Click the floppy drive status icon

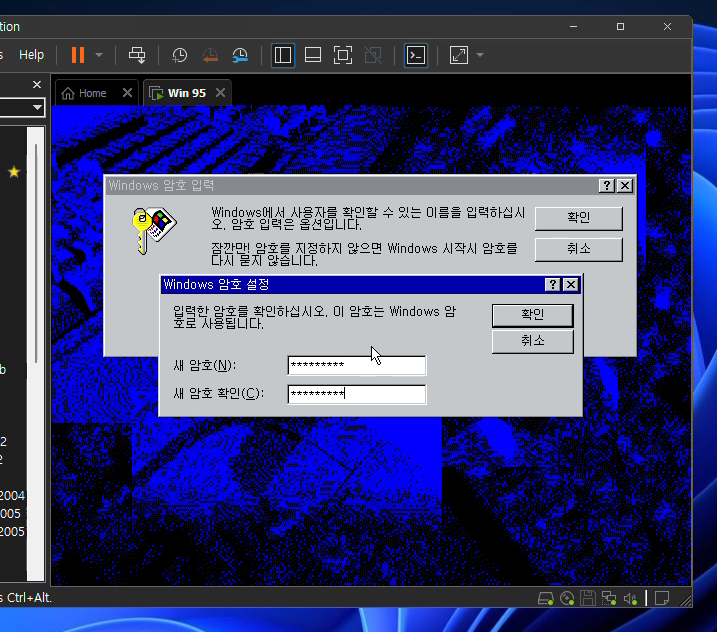click(588, 598)
